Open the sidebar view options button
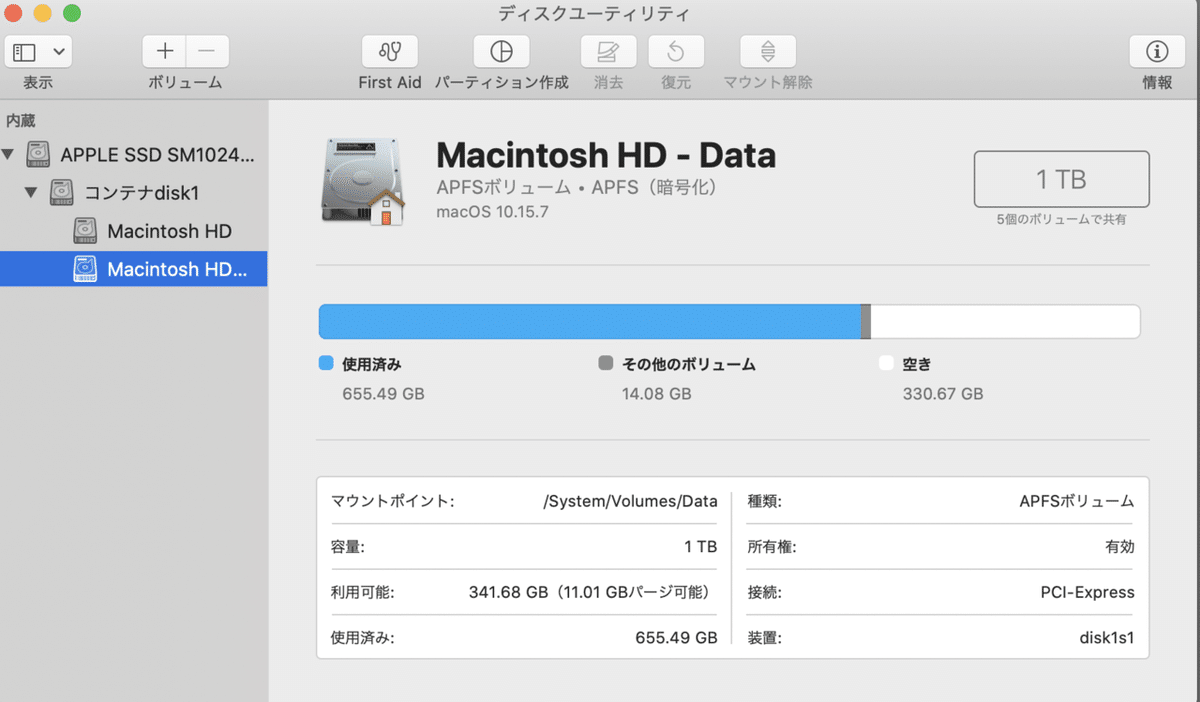This screenshot has height=702, width=1200. coord(38,51)
